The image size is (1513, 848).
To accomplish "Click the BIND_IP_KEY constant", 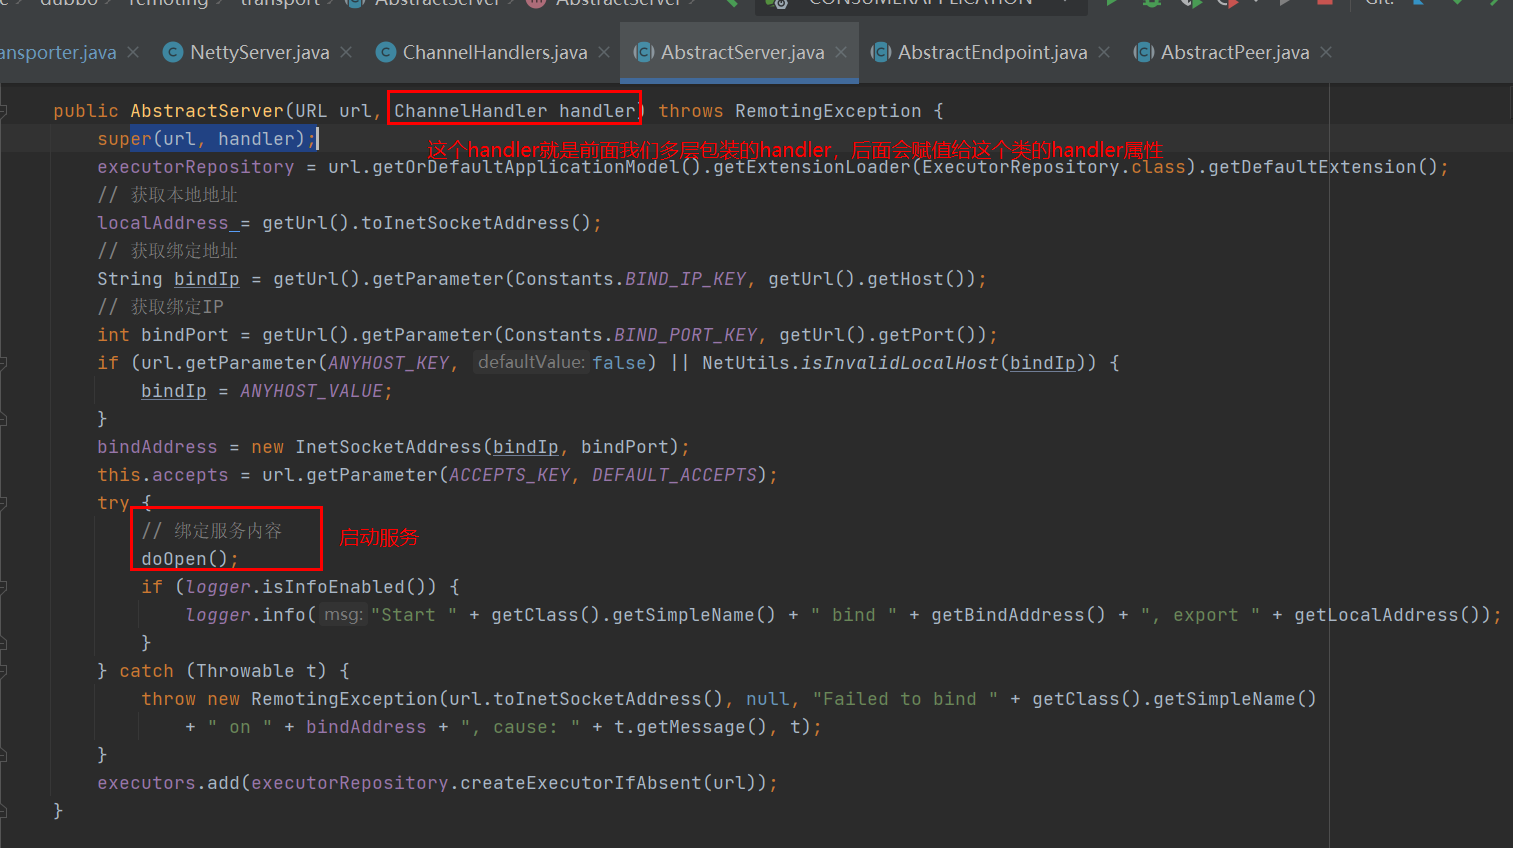I will point(685,279).
